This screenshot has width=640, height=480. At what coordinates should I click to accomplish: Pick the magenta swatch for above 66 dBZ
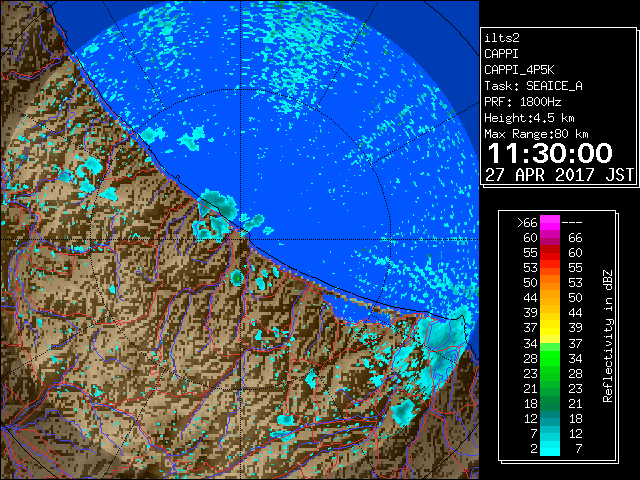(x=550, y=223)
